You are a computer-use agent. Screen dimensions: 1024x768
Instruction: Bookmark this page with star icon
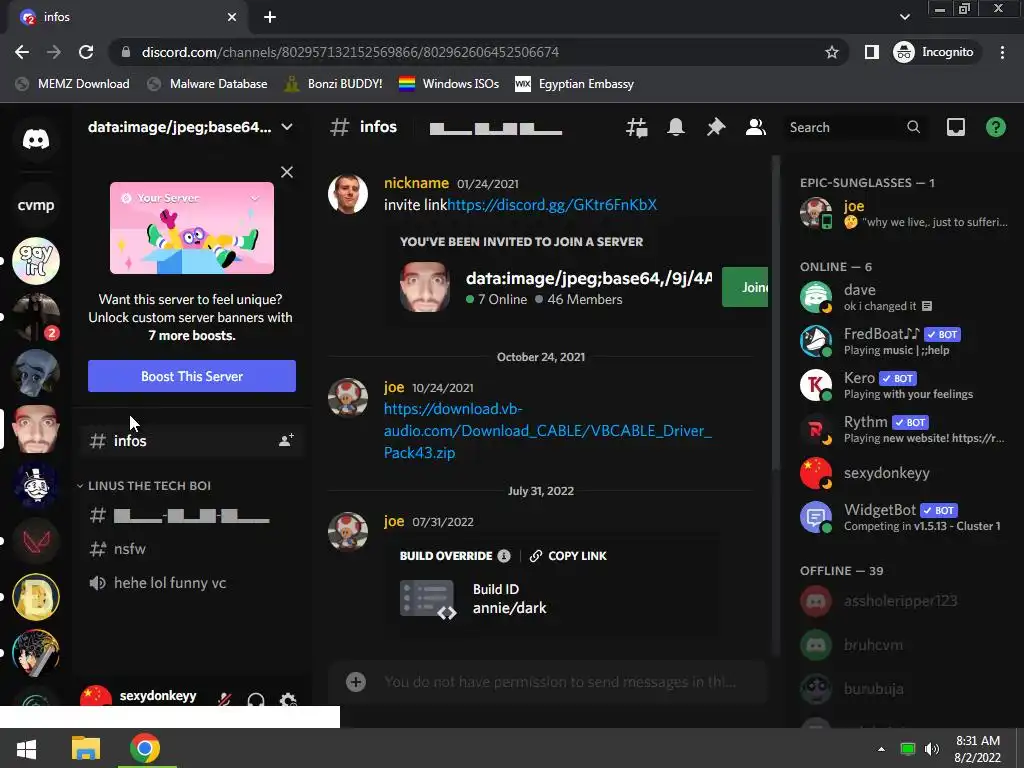pos(831,52)
